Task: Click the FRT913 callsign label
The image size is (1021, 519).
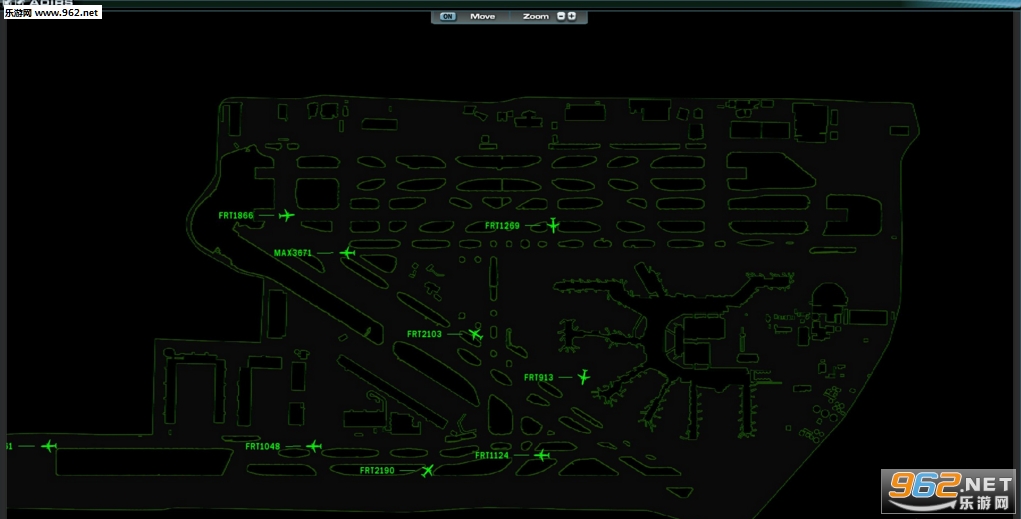Action: click(x=538, y=378)
